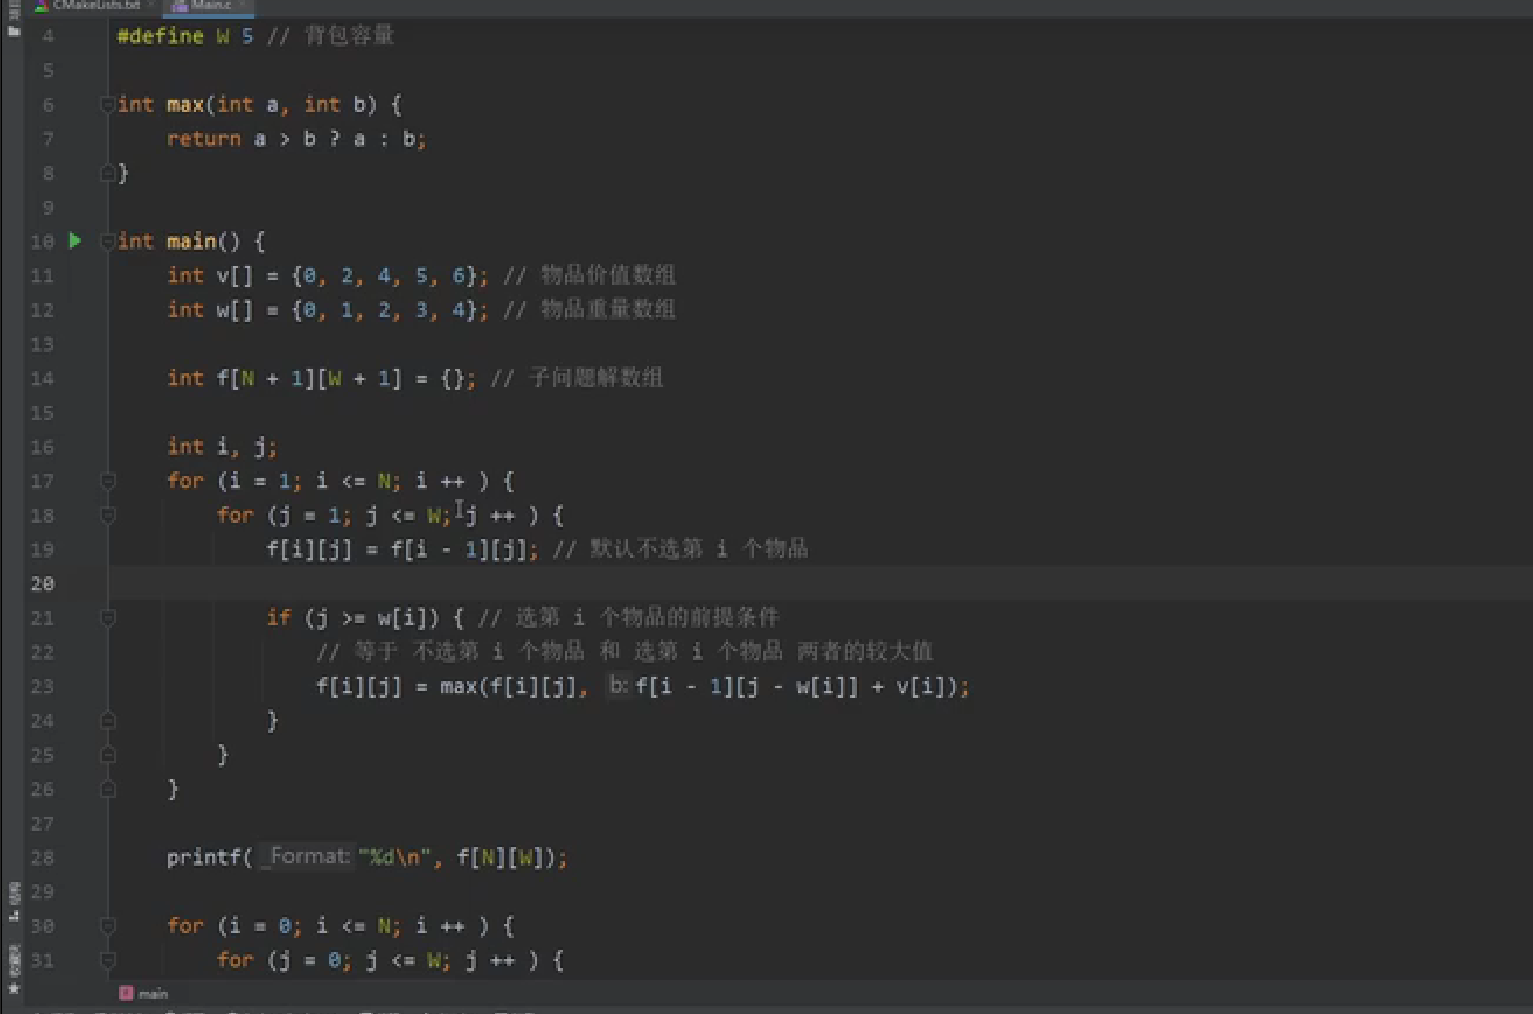Click line number 4 in the gutter
Screen dimensions: 1533x1014
tap(48, 36)
